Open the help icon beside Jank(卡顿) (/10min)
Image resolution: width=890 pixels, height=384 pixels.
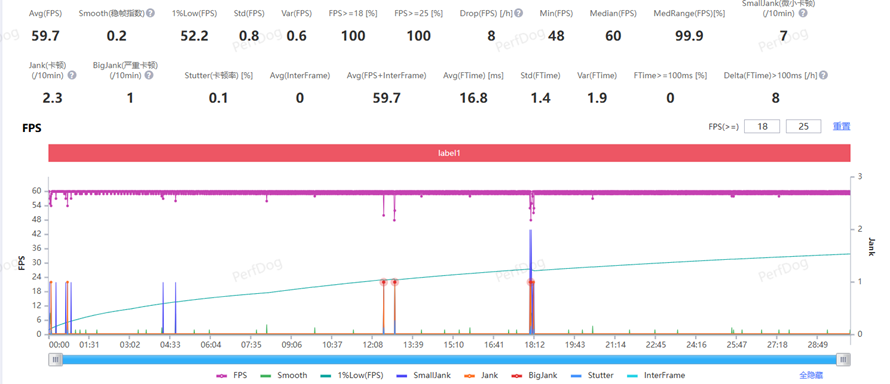click(x=72, y=75)
